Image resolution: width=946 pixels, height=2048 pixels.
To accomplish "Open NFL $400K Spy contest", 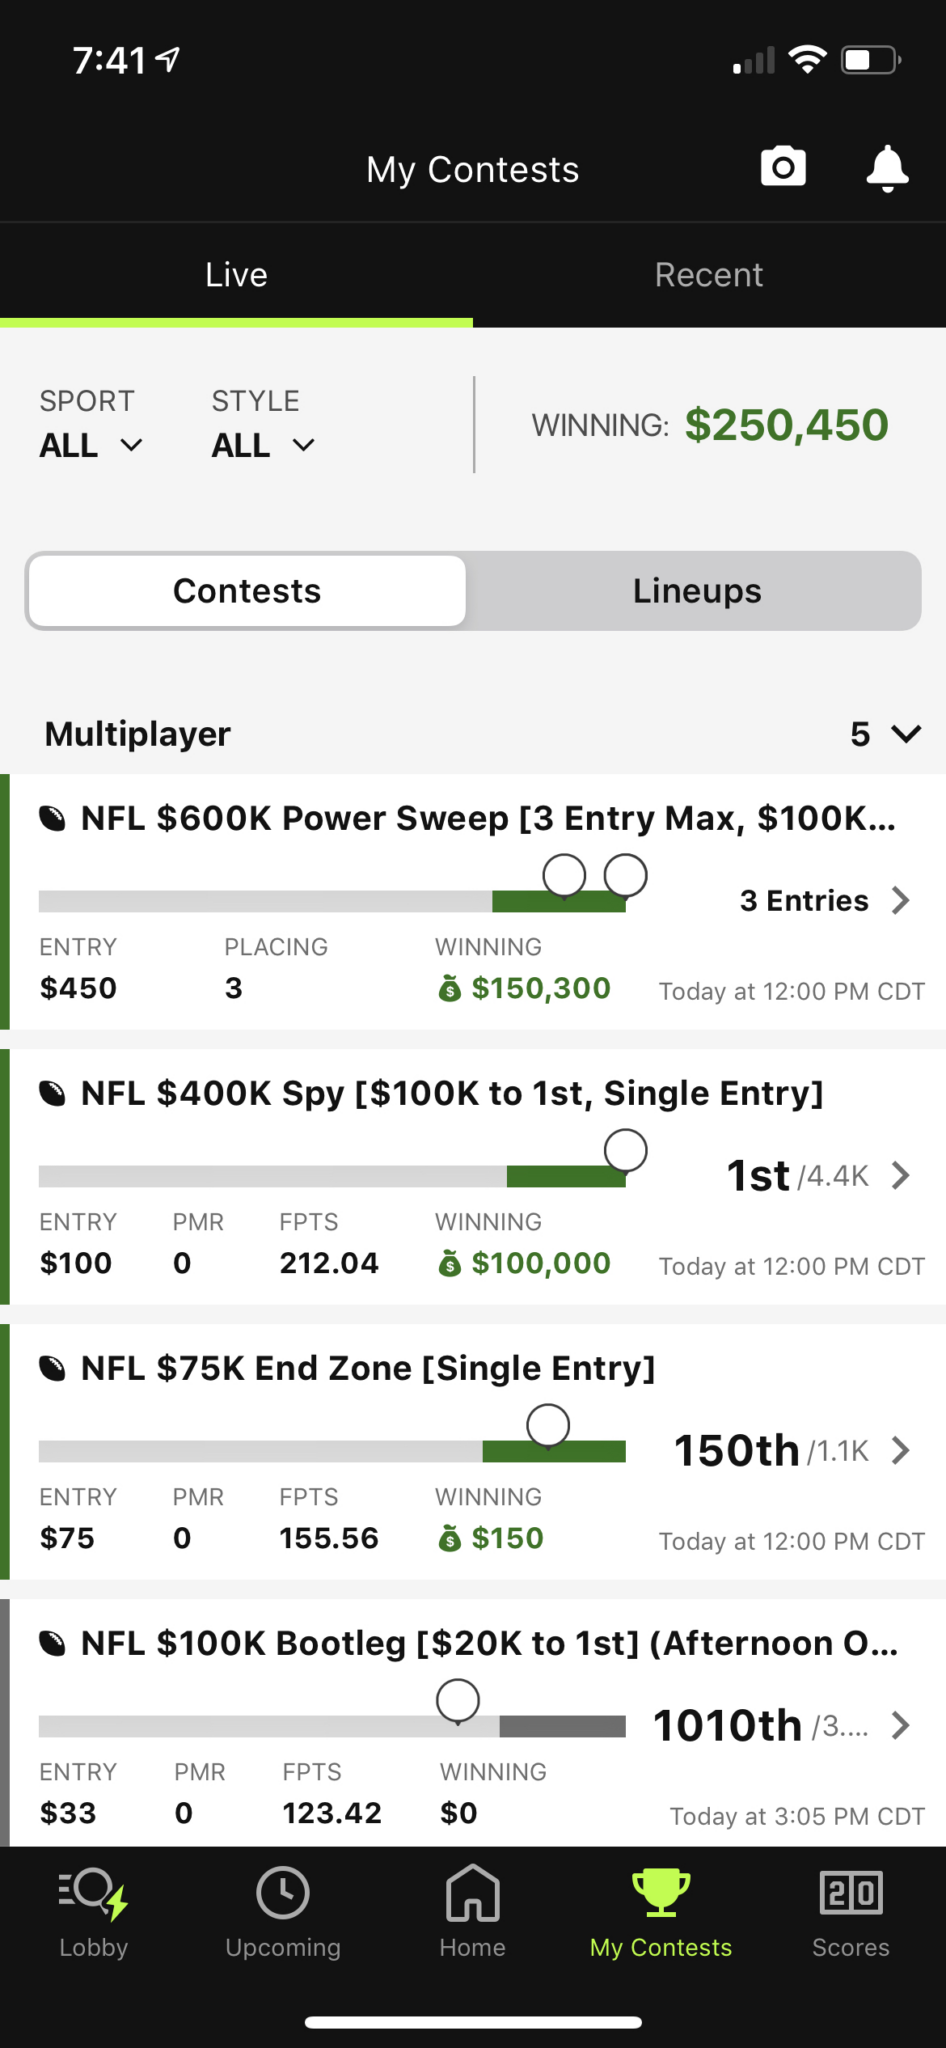I will [452, 1094].
